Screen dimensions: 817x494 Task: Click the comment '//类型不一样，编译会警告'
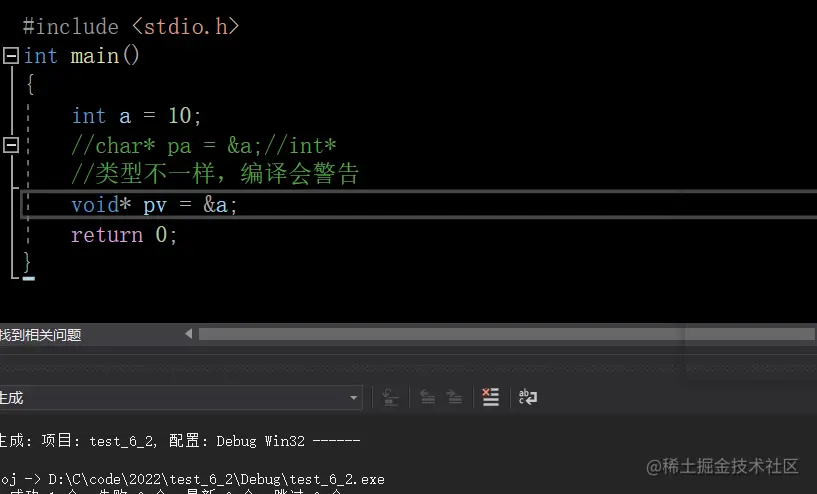coord(215,174)
